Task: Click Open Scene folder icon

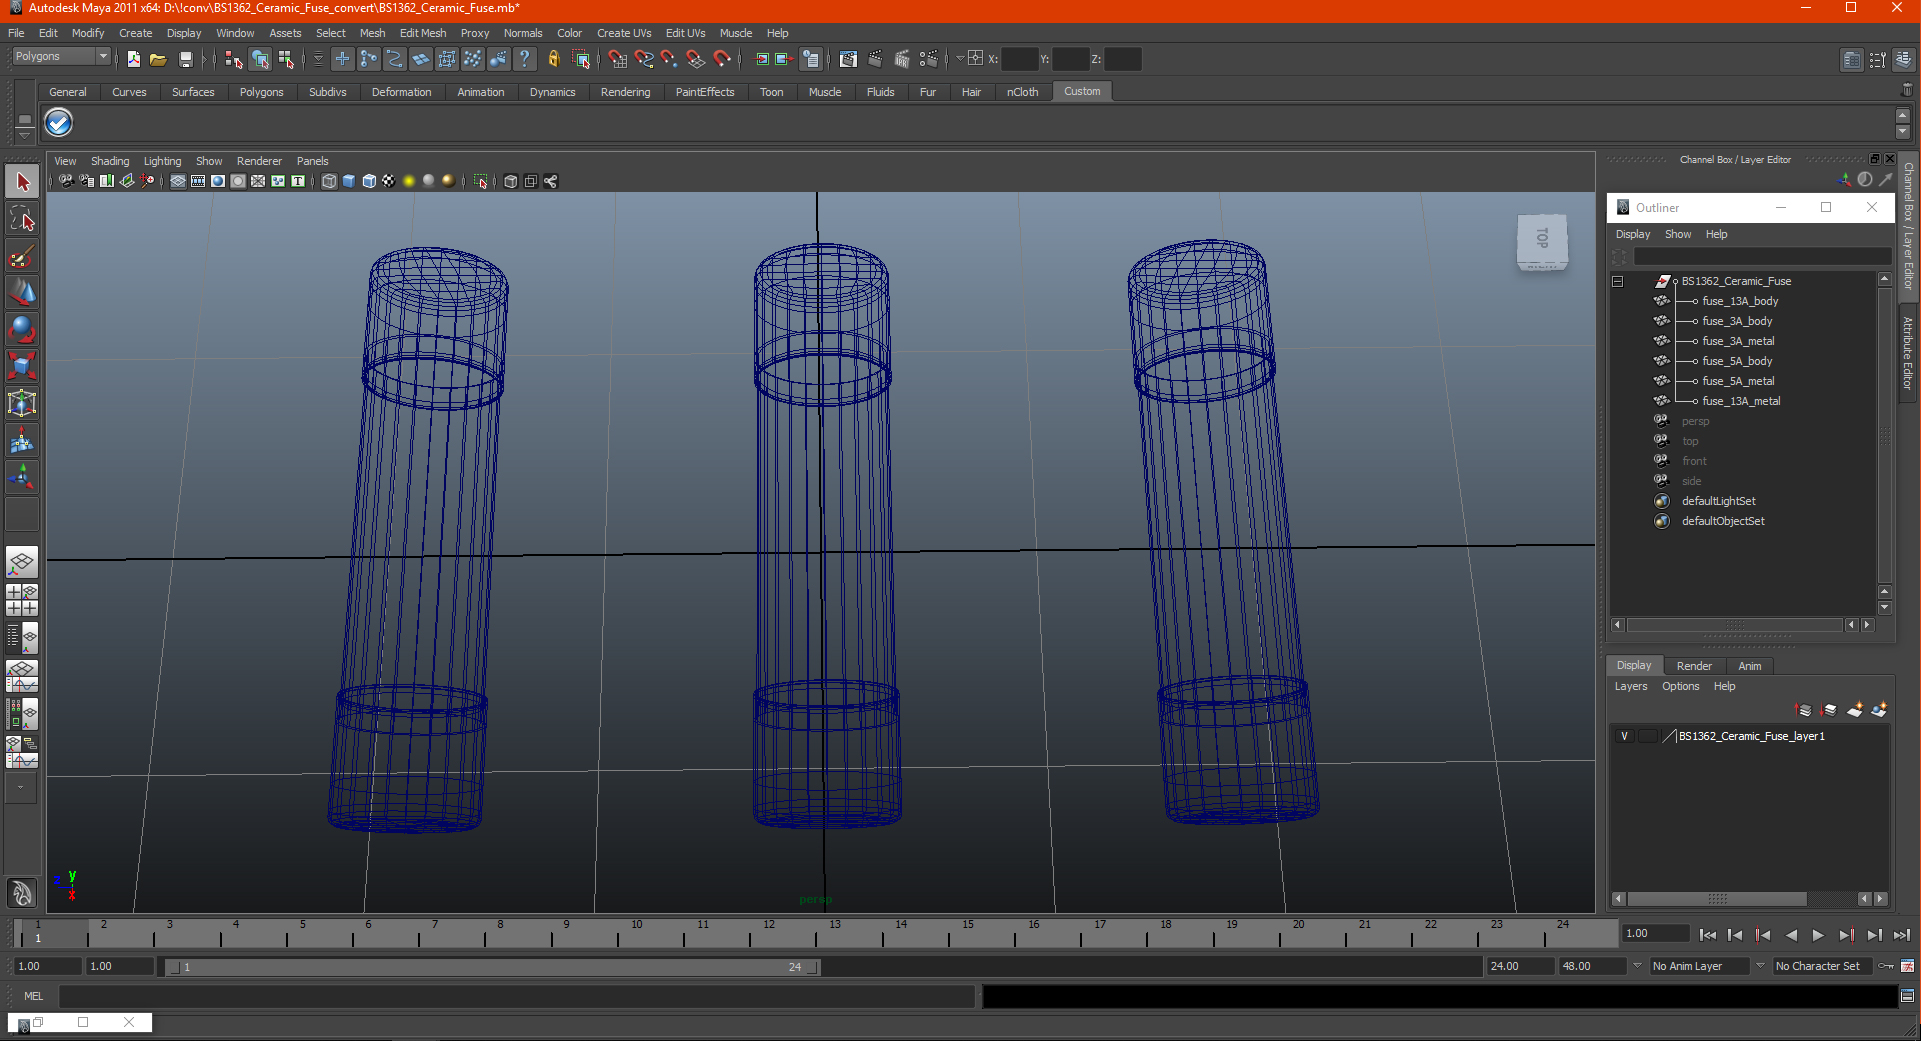Action: (158, 59)
